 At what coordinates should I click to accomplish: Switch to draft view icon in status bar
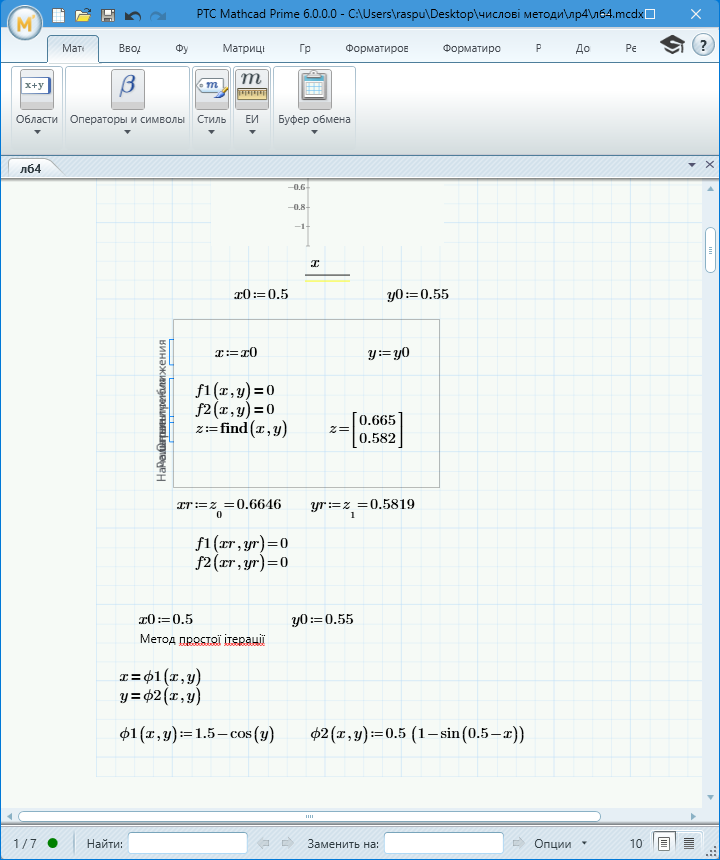[689, 843]
